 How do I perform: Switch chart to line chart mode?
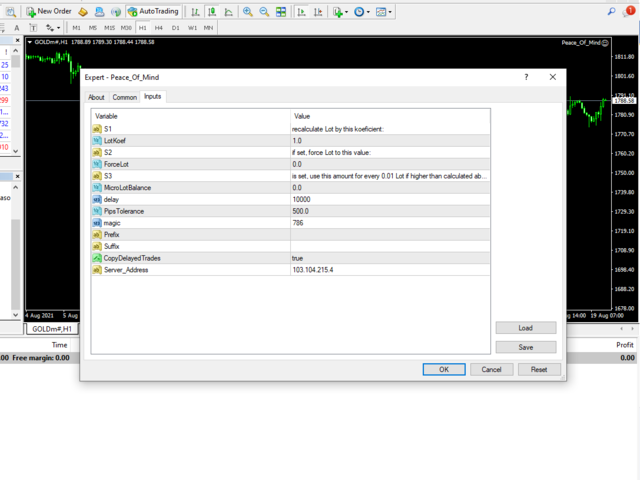coord(229,12)
